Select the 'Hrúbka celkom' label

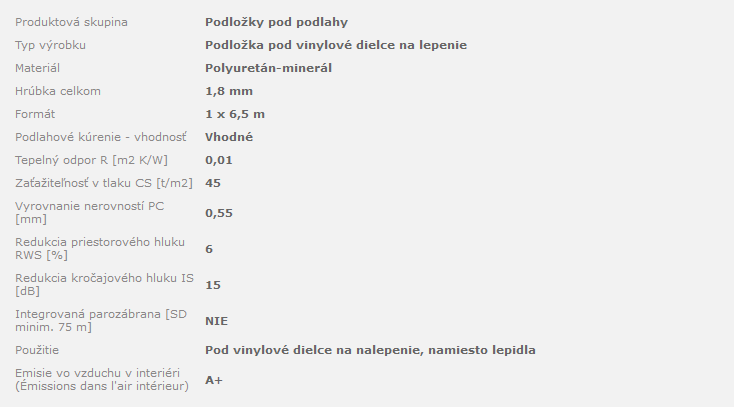[x=58, y=91]
